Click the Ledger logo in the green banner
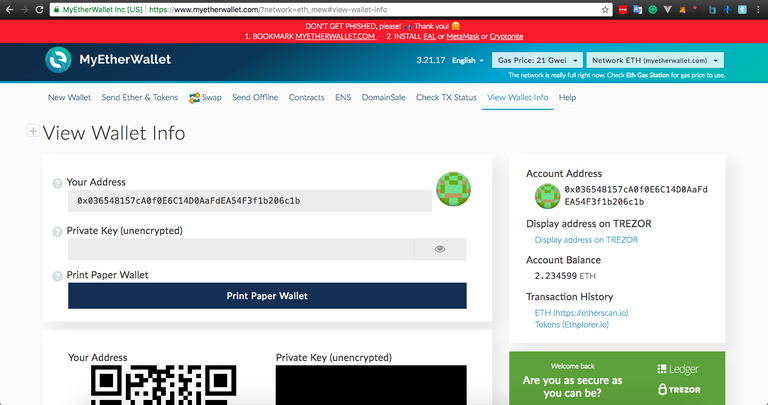This screenshot has width=768, height=405. (677, 369)
